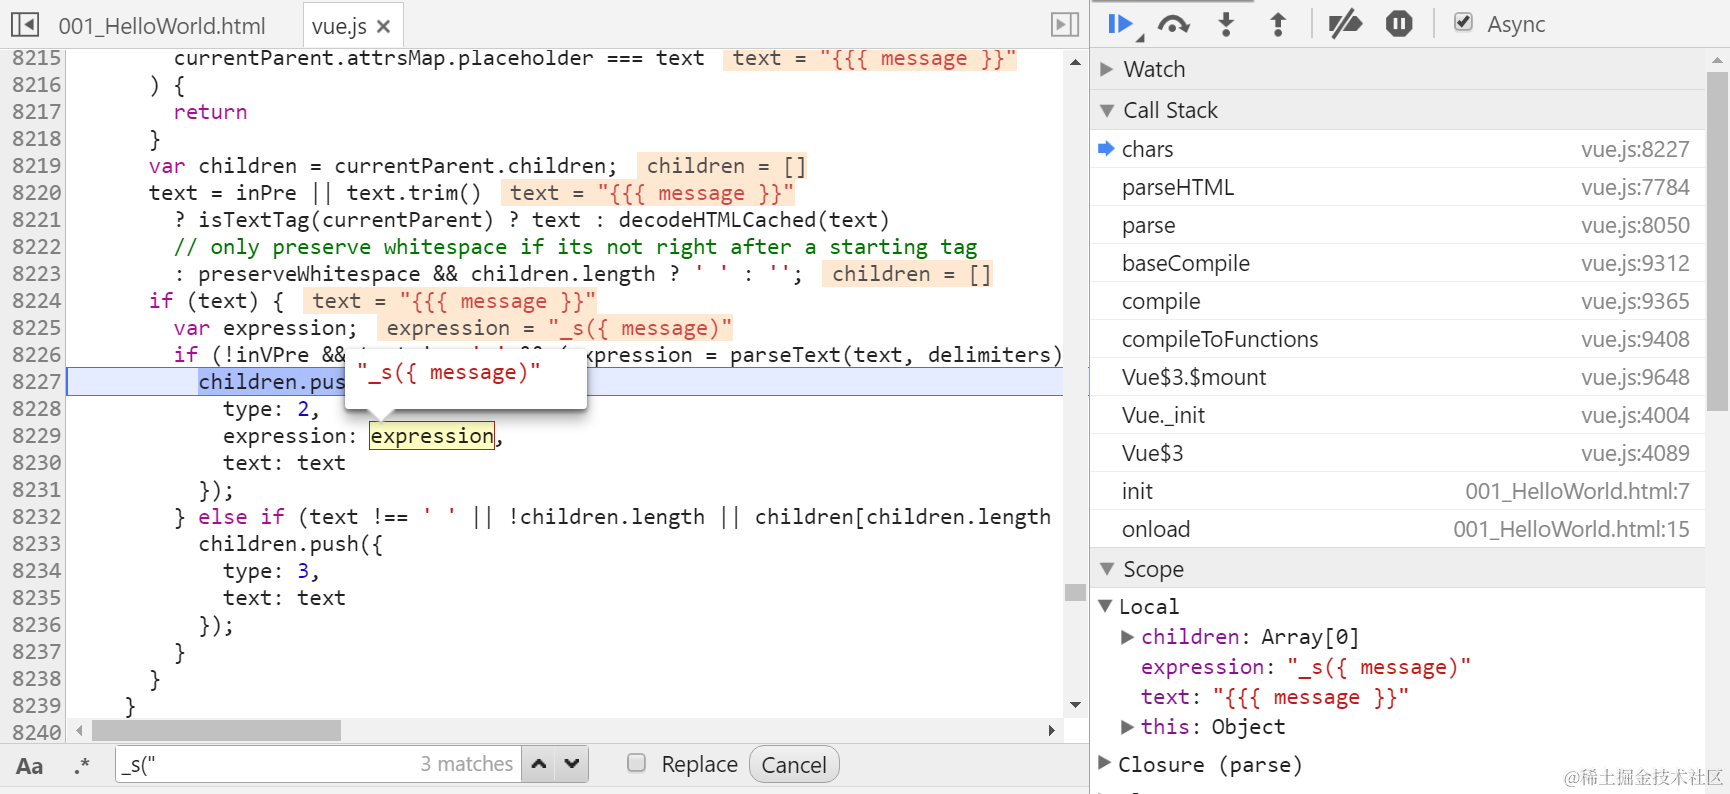Expand the 'this: Object' variable
The image size is (1730, 794).
tap(1127, 727)
